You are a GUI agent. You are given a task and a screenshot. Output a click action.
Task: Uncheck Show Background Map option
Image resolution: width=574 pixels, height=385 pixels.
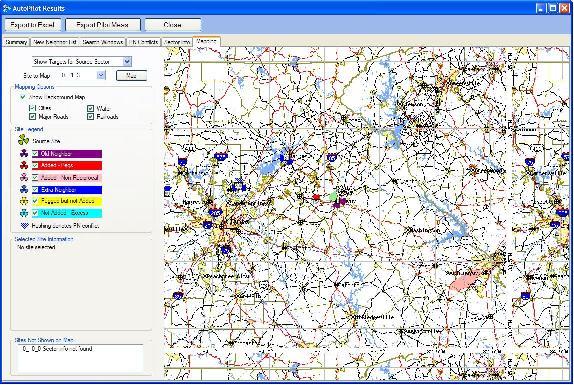[23, 97]
